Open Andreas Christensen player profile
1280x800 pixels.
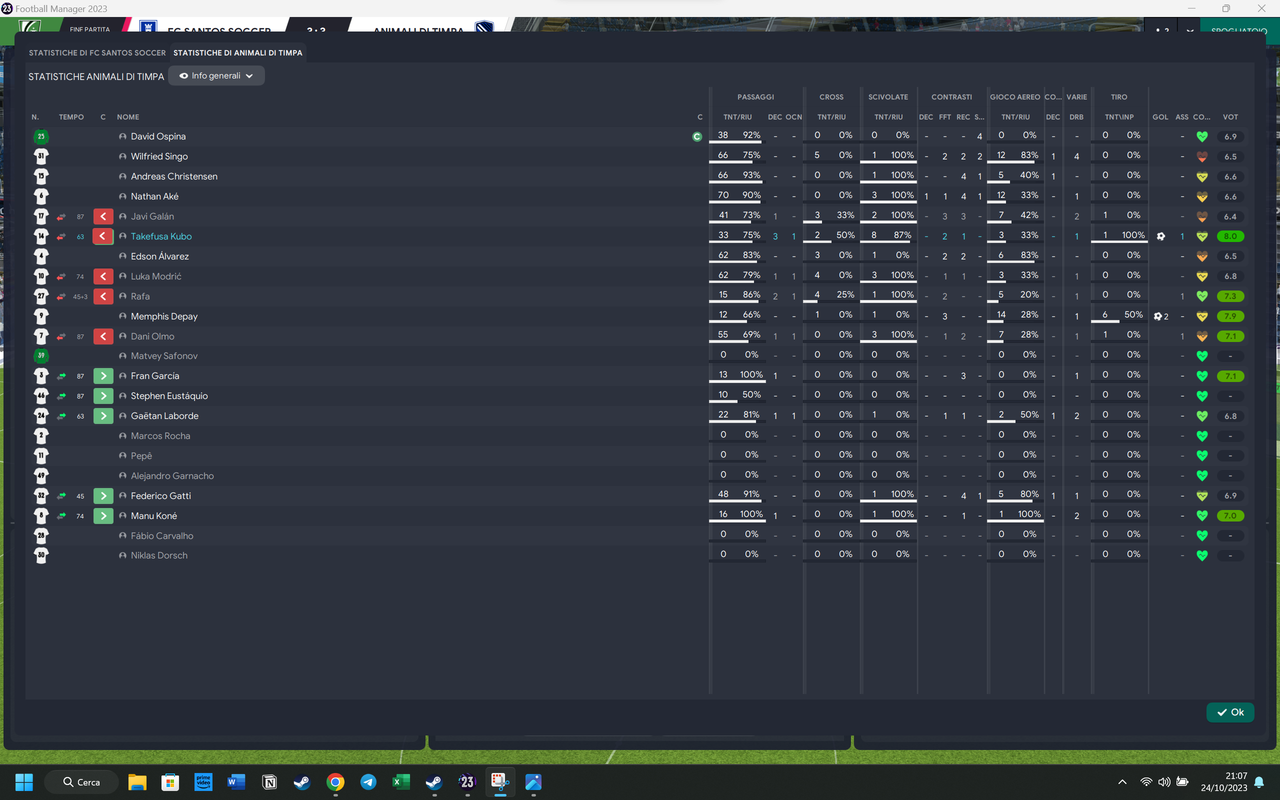(x=174, y=176)
